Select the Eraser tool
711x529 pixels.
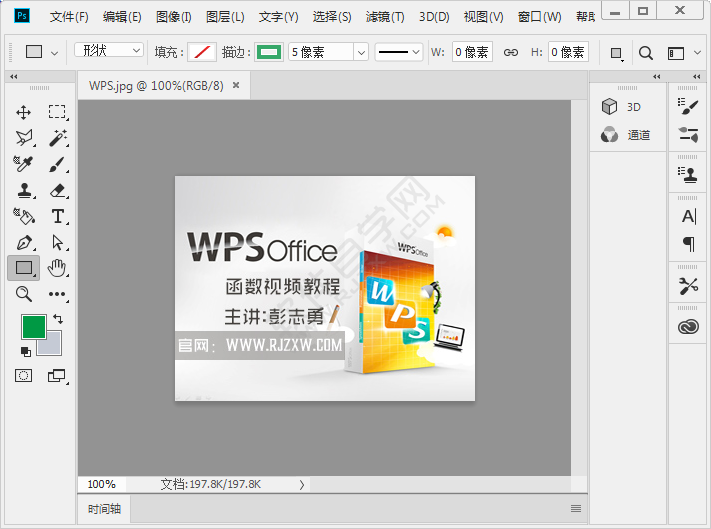[x=58, y=190]
